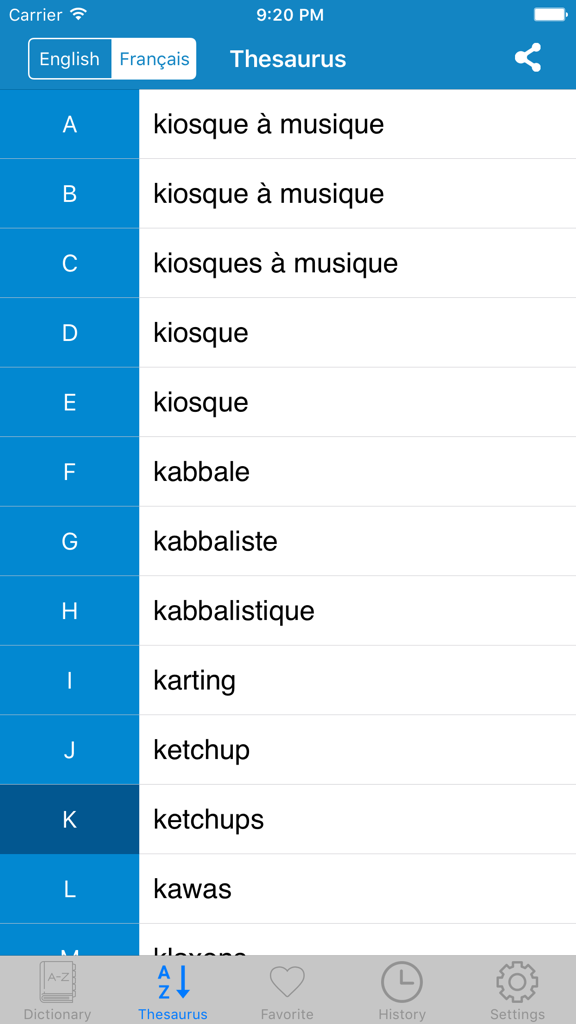Switch the language to English

69,58
